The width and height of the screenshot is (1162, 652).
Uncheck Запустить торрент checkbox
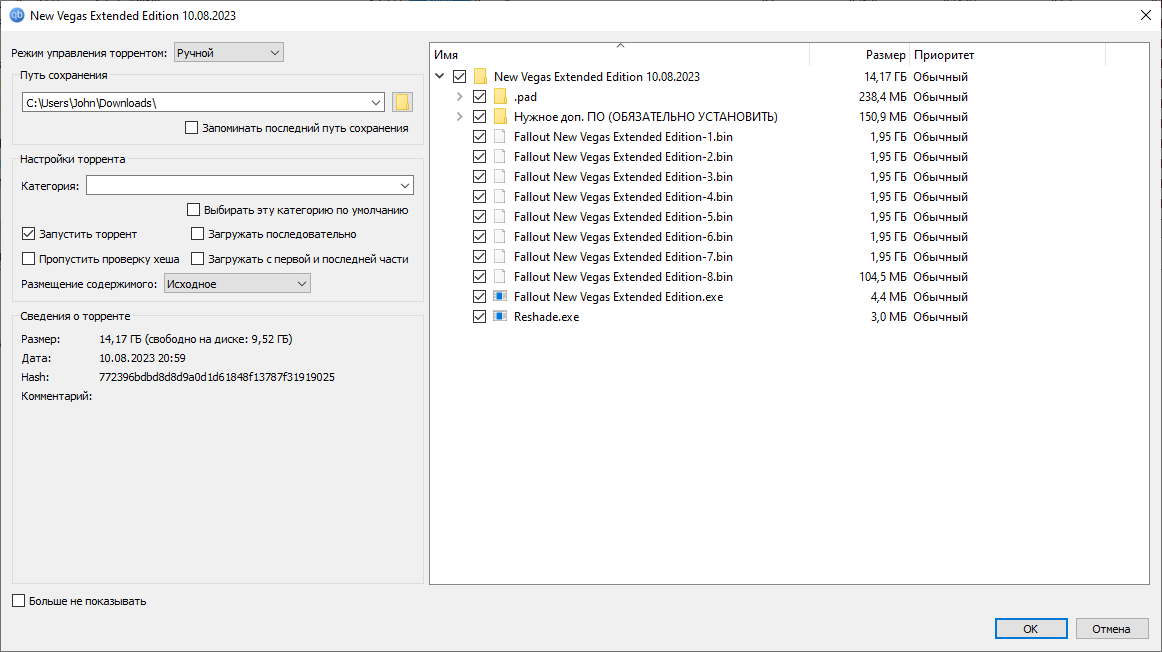pyautogui.click(x=28, y=233)
